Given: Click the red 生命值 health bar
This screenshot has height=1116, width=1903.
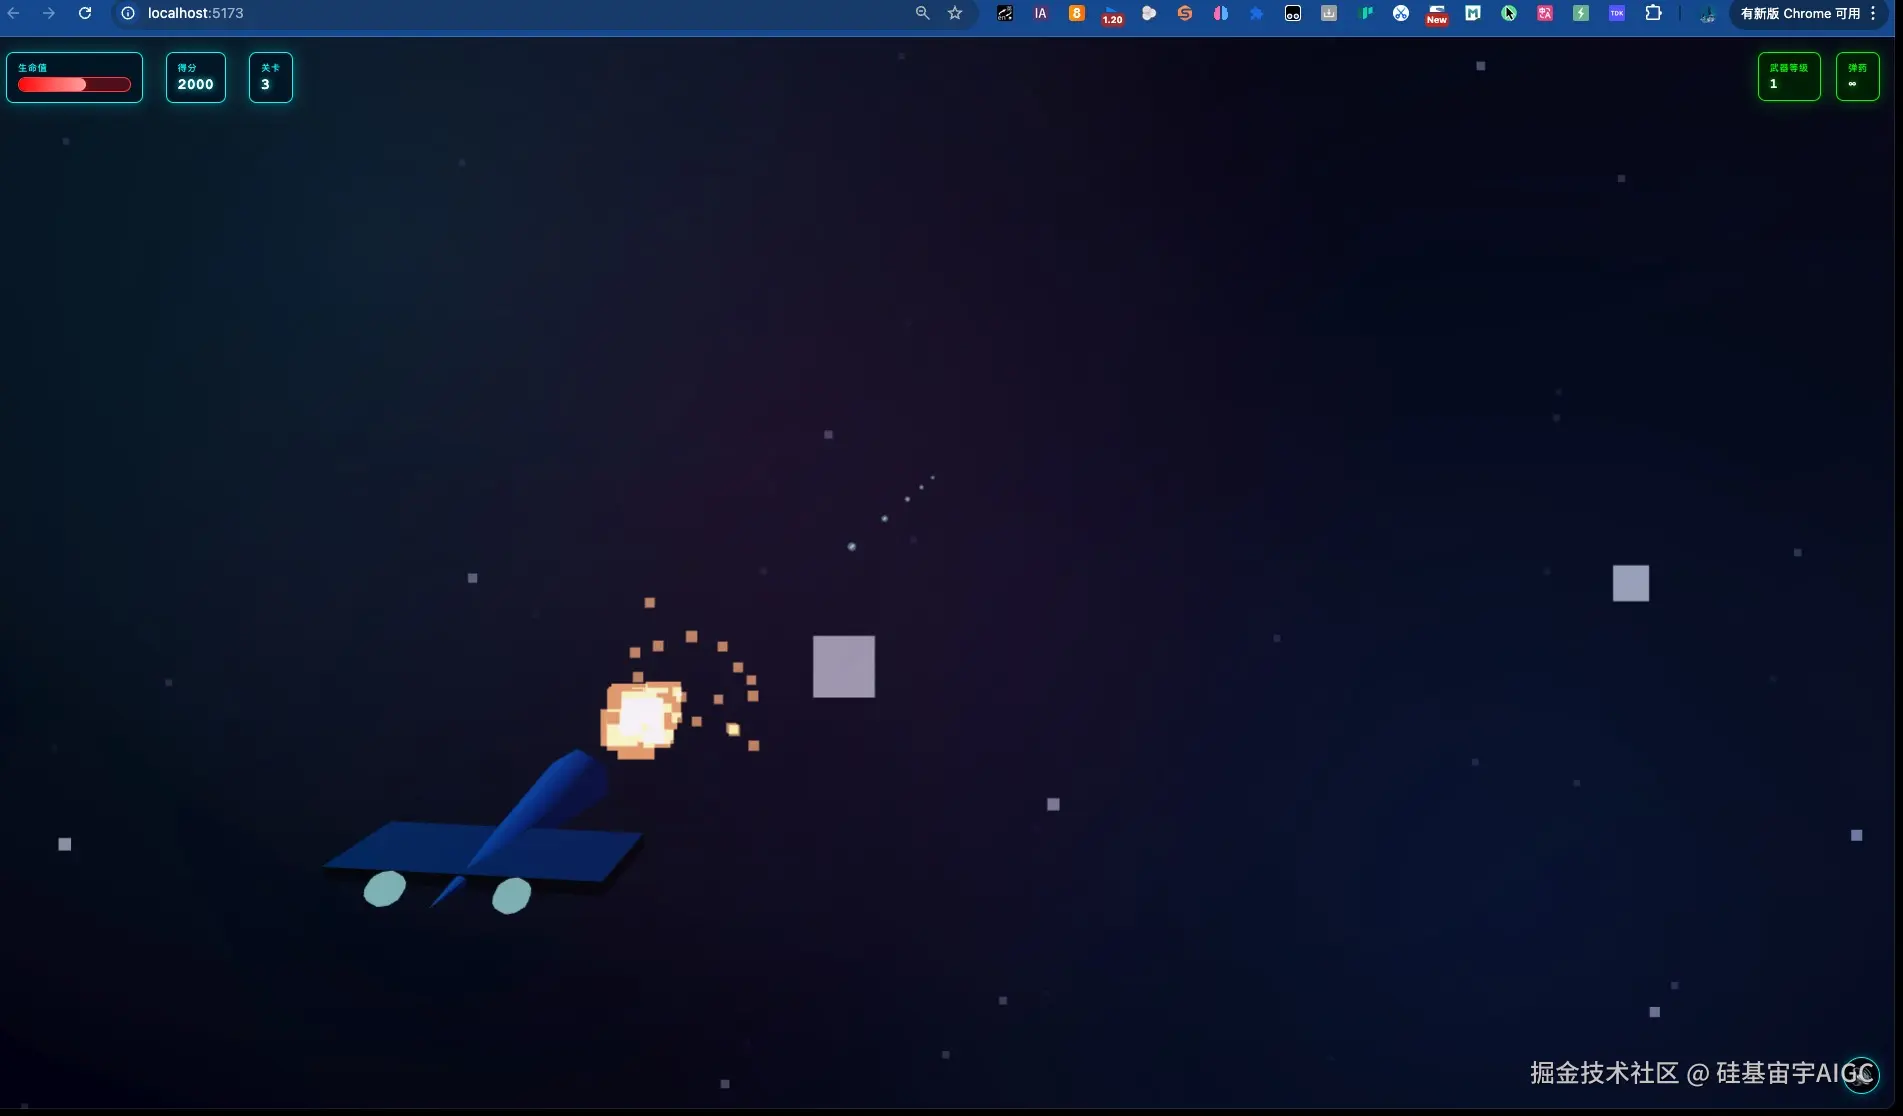Looking at the screenshot, I should click(x=74, y=84).
